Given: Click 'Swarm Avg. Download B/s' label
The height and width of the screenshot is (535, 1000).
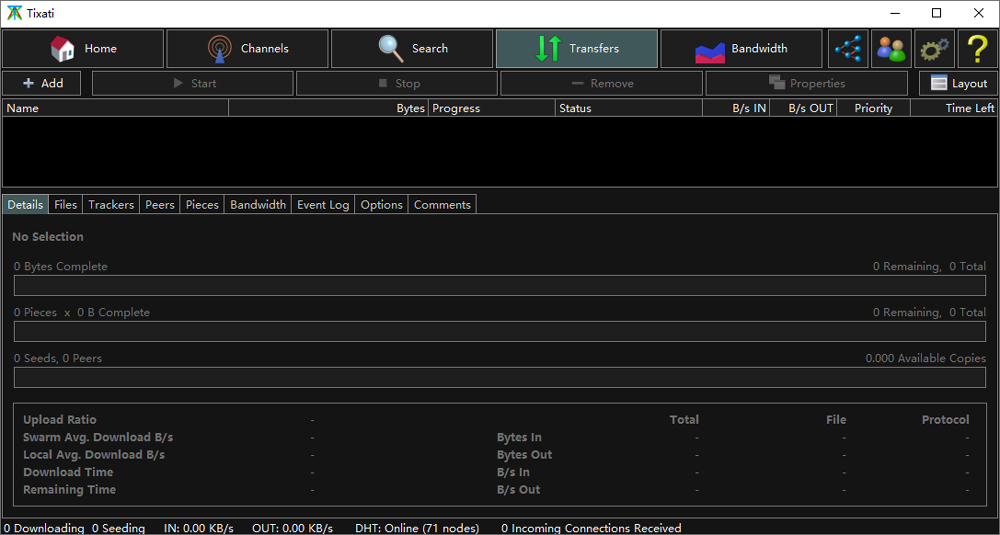Looking at the screenshot, I should coord(98,437).
